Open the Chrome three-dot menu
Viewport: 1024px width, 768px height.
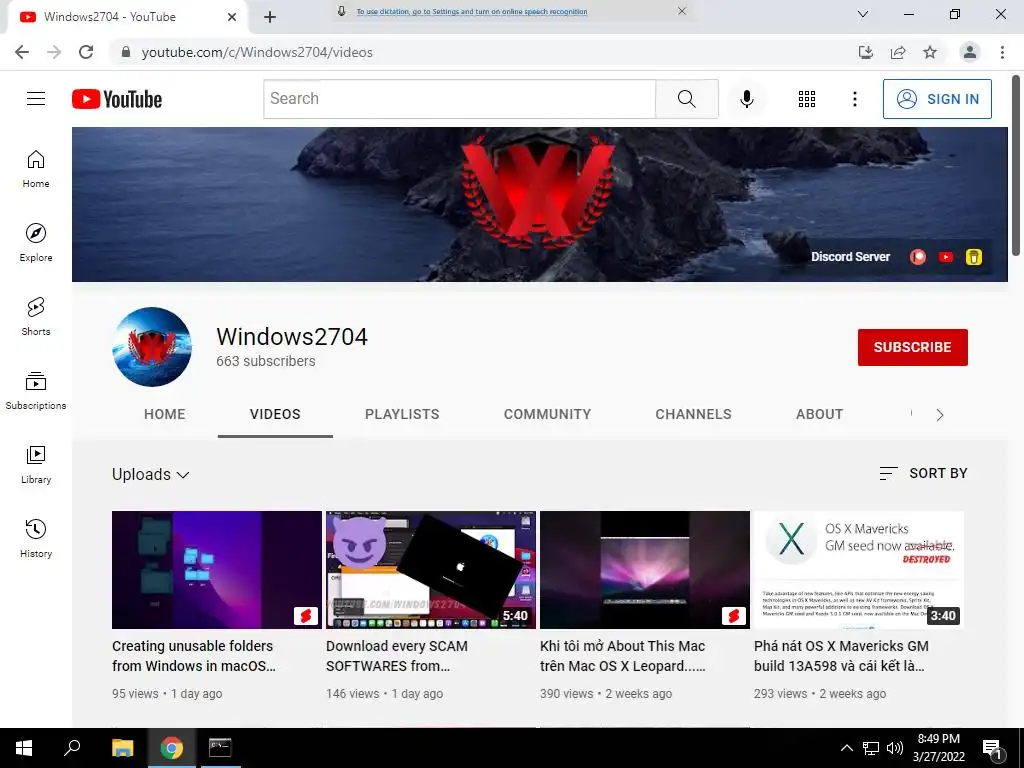point(1002,52)
